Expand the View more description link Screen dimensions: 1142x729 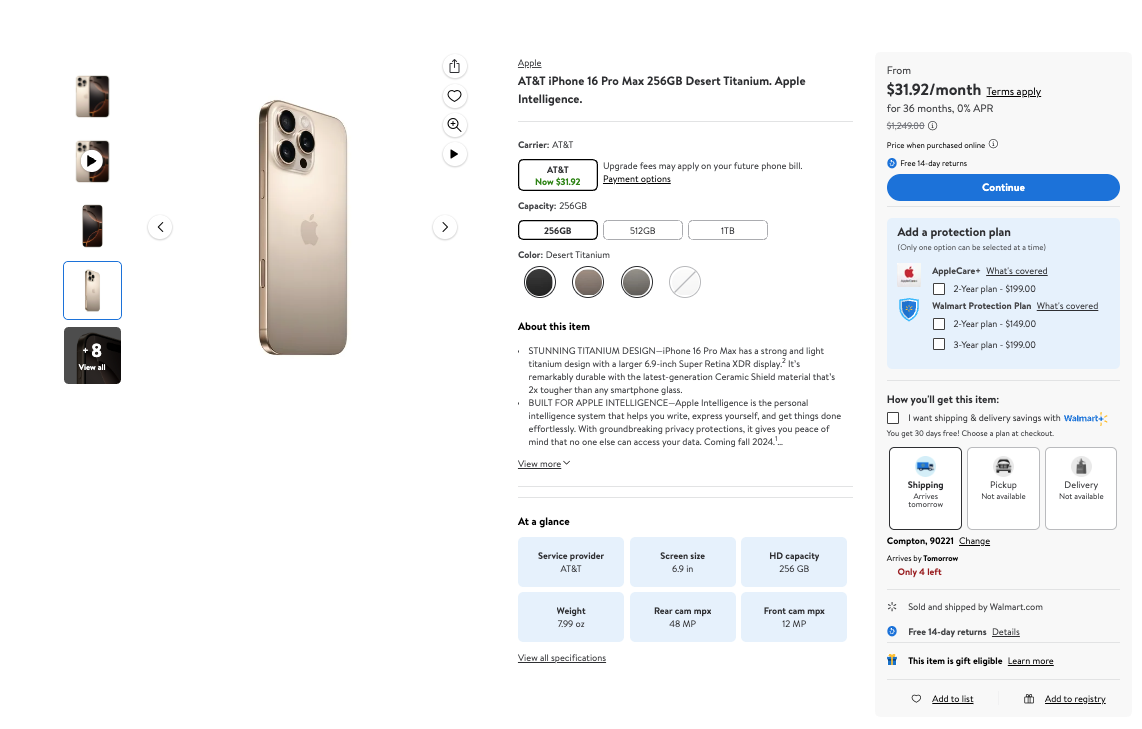543,464
